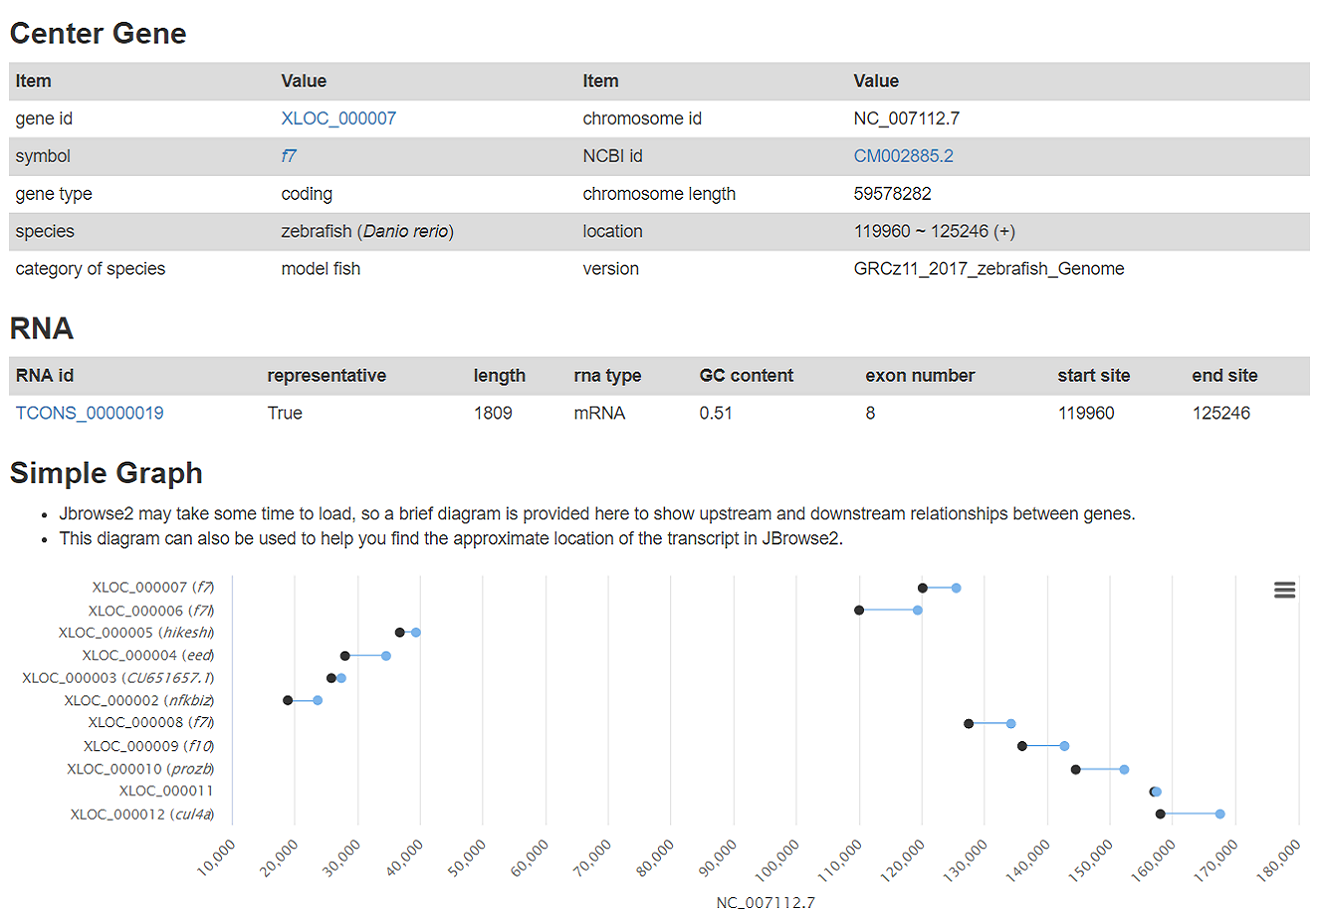
Task: Click the black start dot of XLOC_000008
Action: tap(968, 723)
